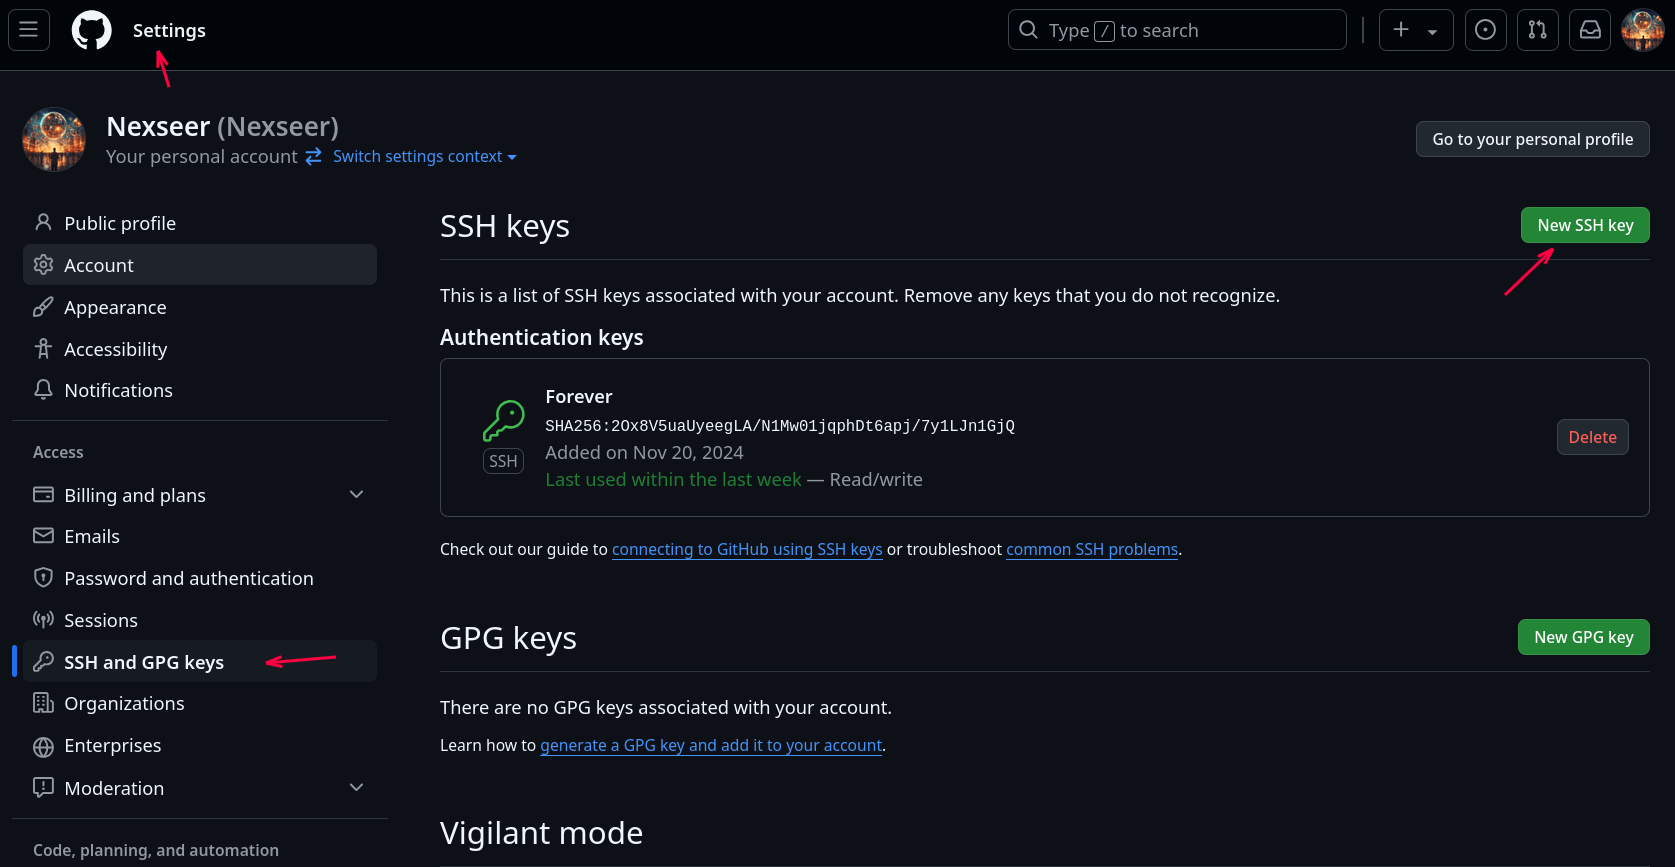
Task: Open Appearance settings
Action: tap(200, 307)
